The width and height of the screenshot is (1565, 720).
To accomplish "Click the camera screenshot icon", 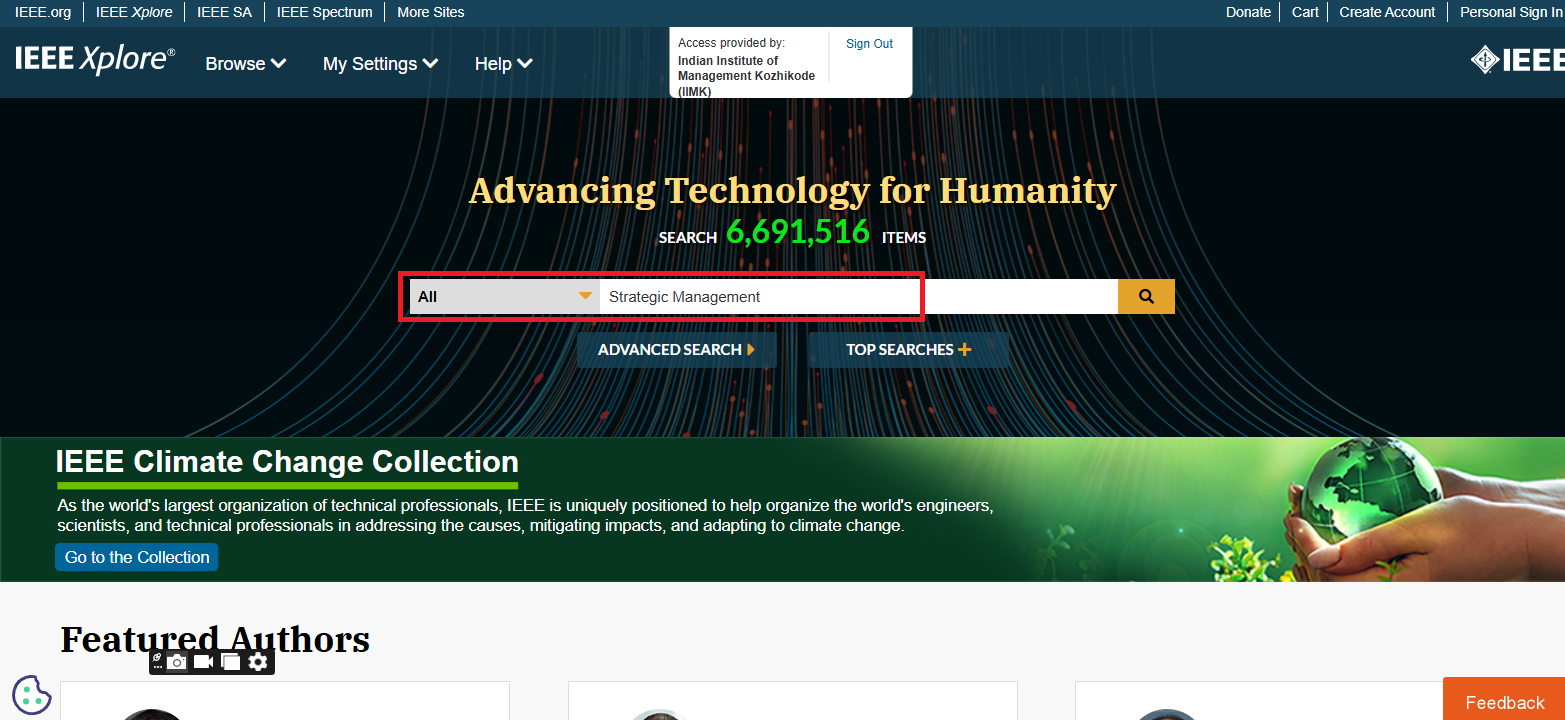I will (177, 662).
